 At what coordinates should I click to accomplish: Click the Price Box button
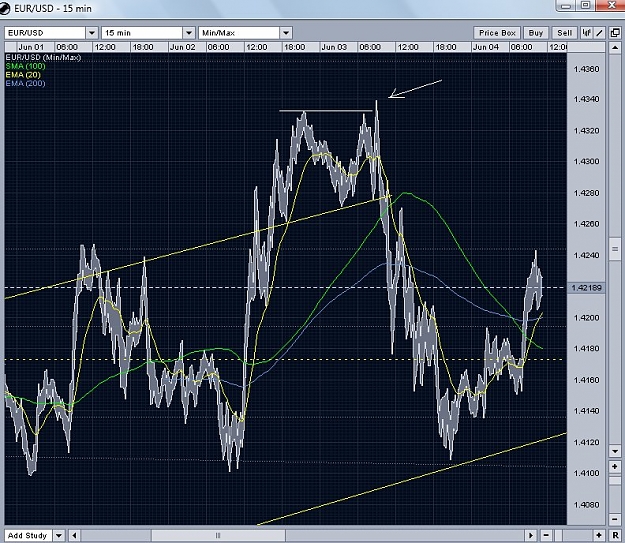pyautogui.click(x=497, y=33)
